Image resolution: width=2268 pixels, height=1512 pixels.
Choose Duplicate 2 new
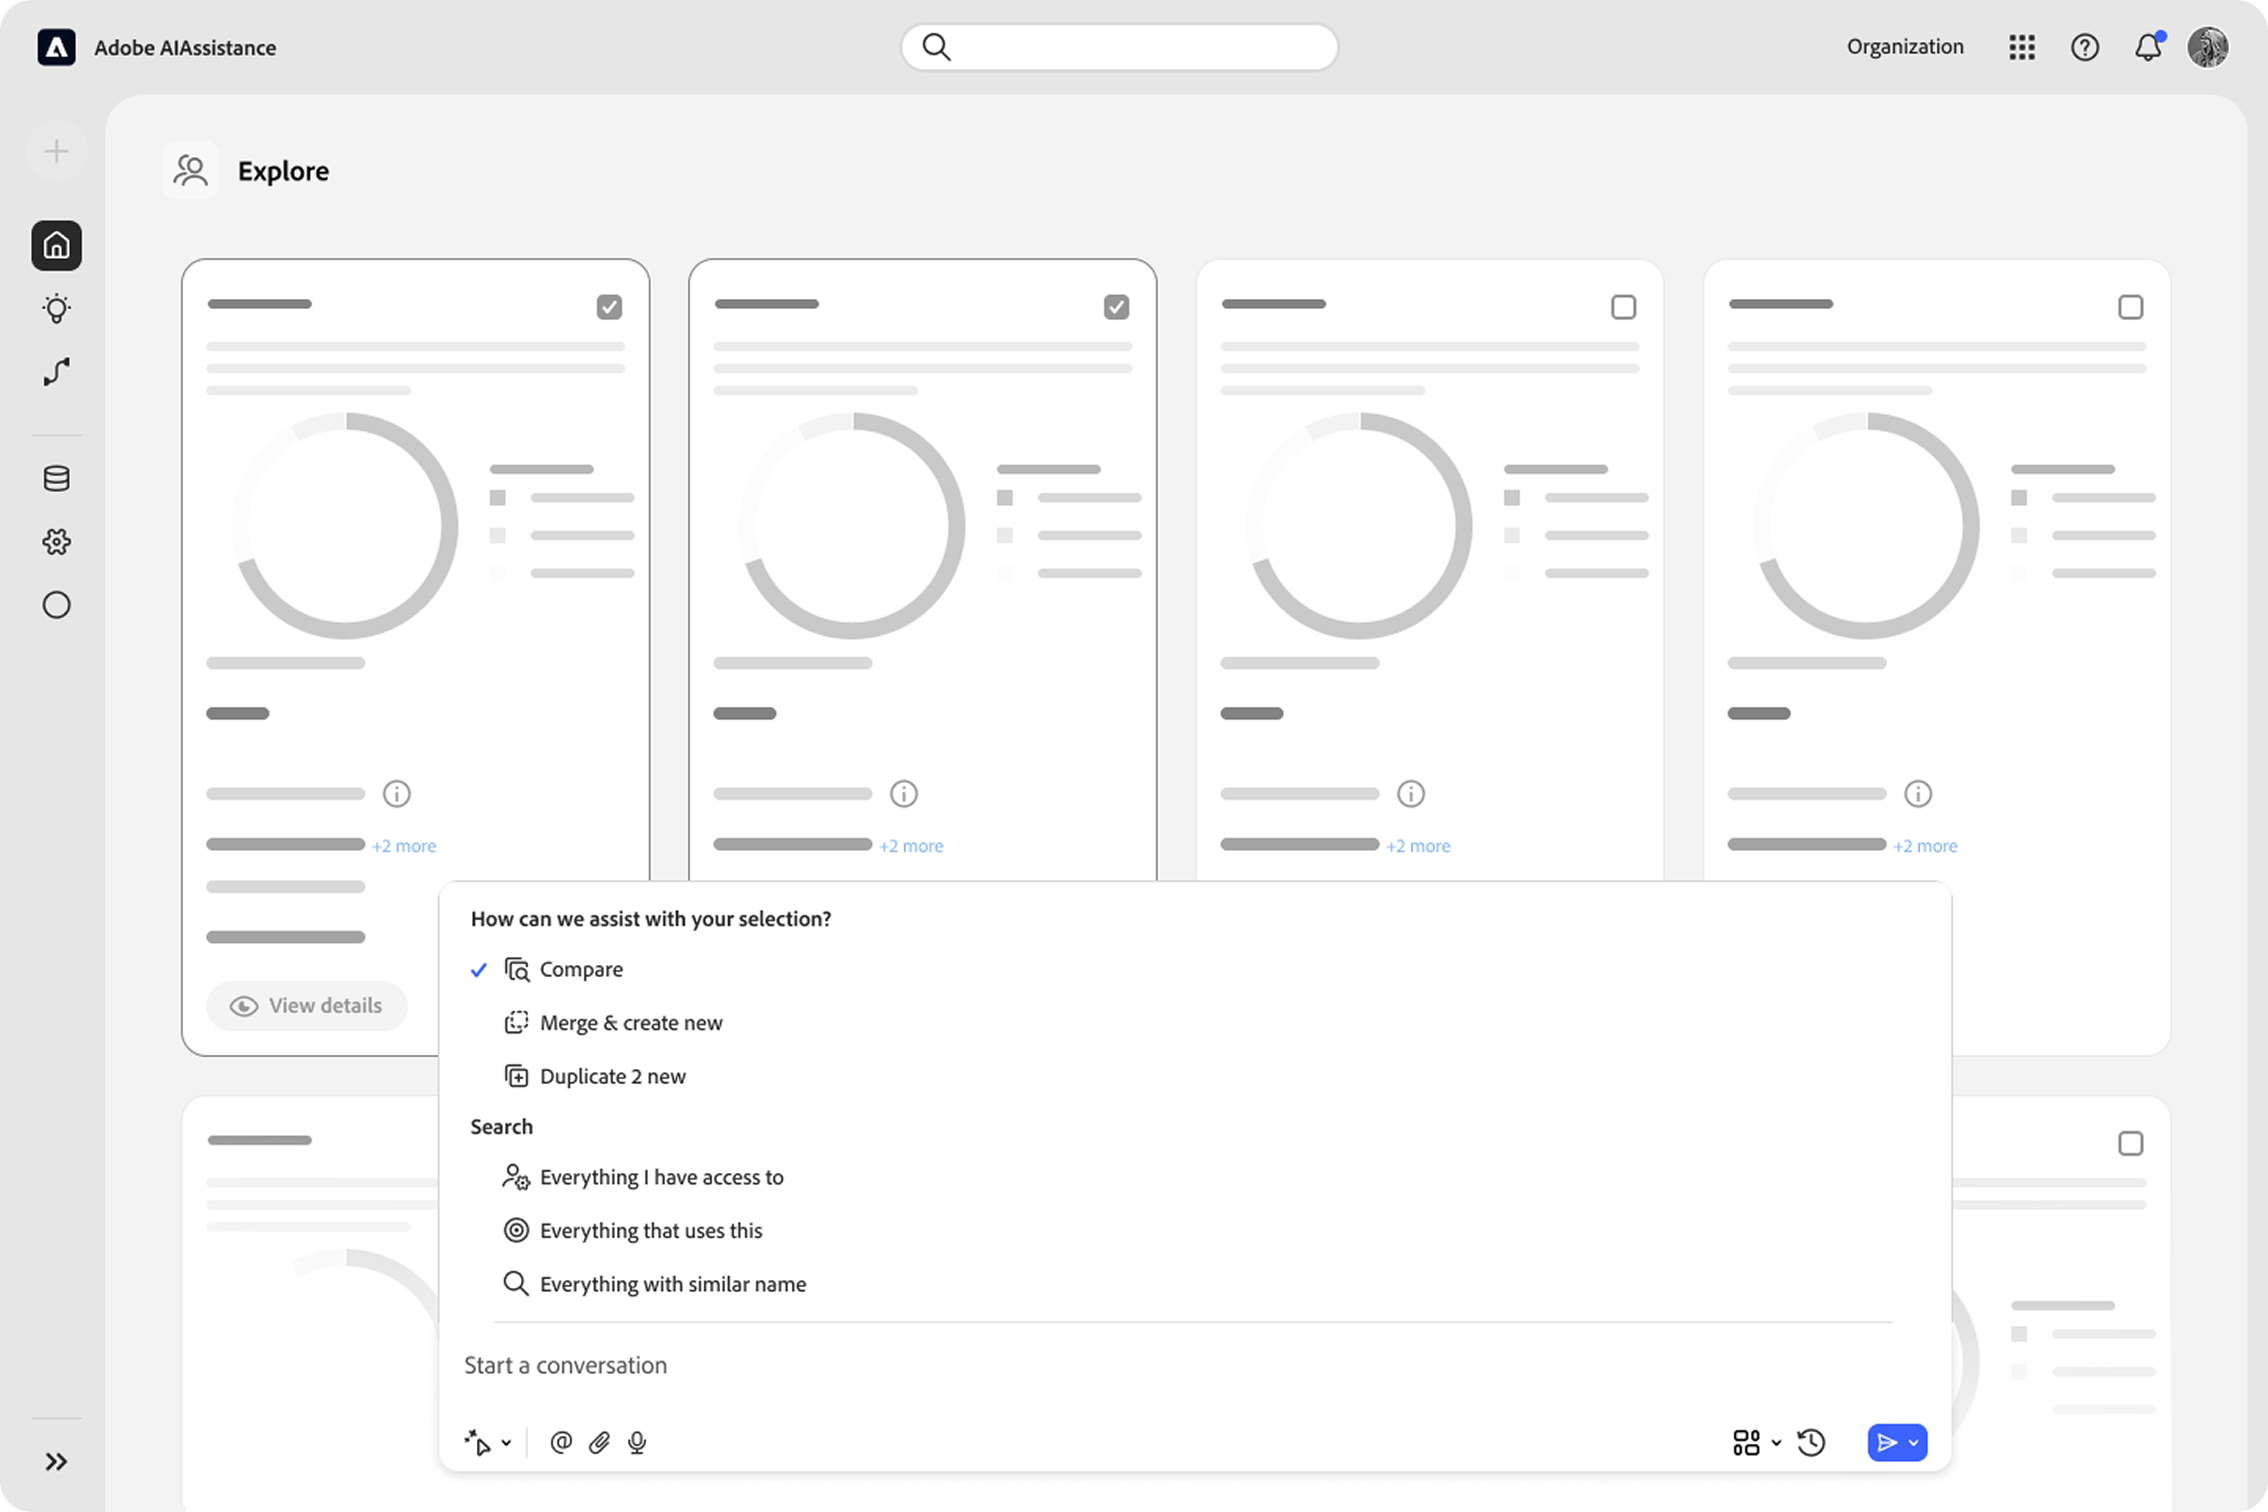pyautogui.click(x=613, y=1076)
